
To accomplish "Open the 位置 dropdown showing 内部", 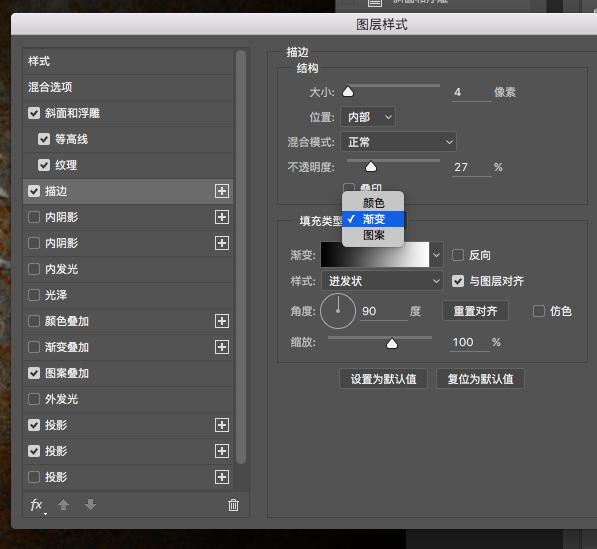I will click(x=368, y=117).
